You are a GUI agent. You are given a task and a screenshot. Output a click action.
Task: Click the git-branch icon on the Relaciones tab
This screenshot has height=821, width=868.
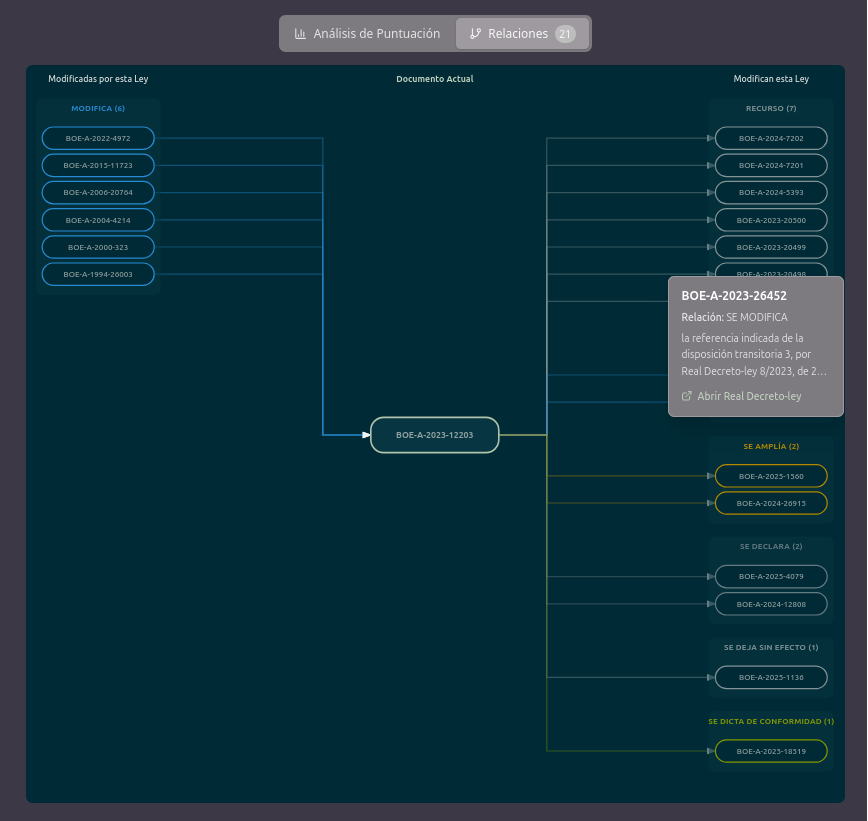[475, 33]
